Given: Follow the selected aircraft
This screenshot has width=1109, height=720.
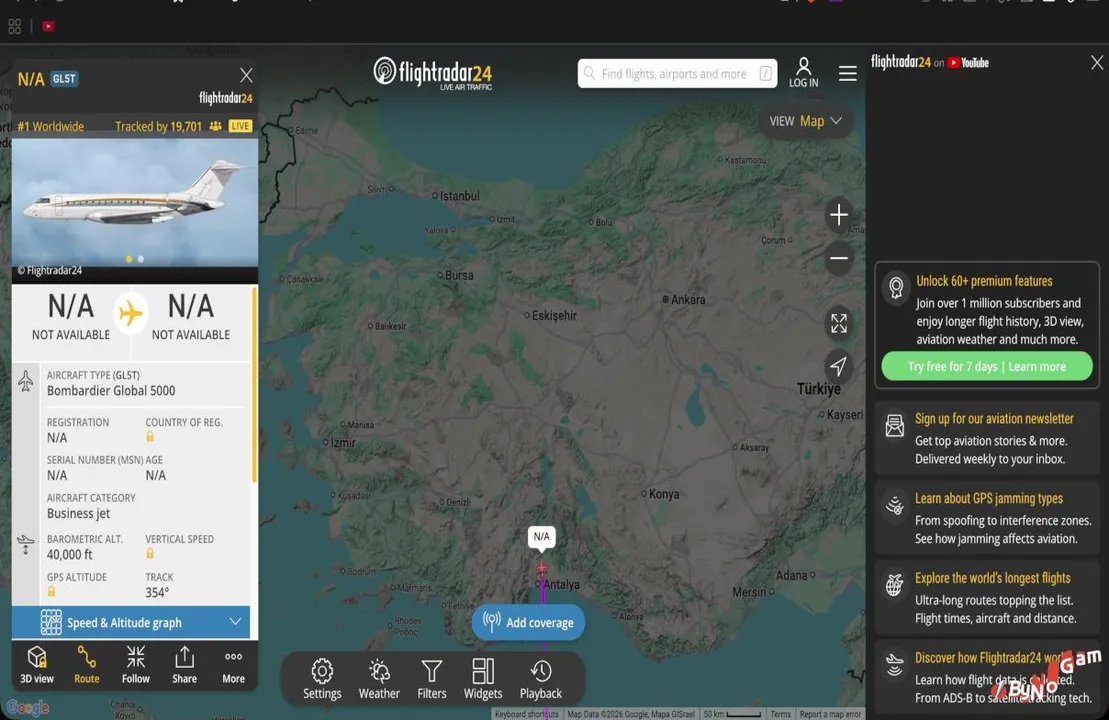Looking at the screenshot, I should (135, 665).
